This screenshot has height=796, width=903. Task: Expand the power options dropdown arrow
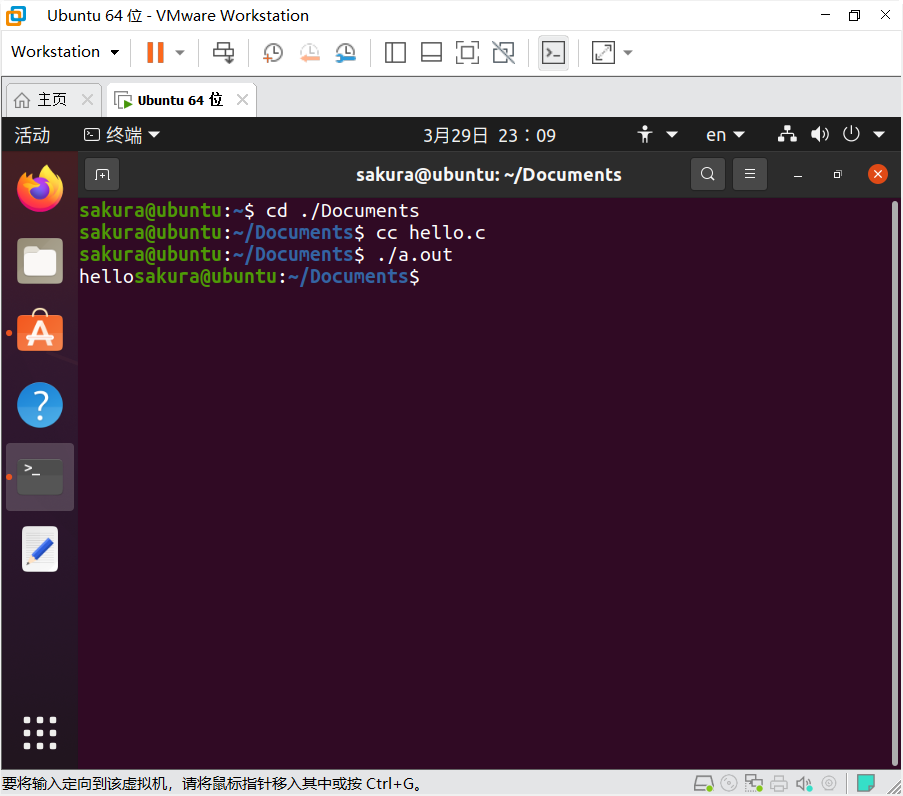click(x=181, y=52)
